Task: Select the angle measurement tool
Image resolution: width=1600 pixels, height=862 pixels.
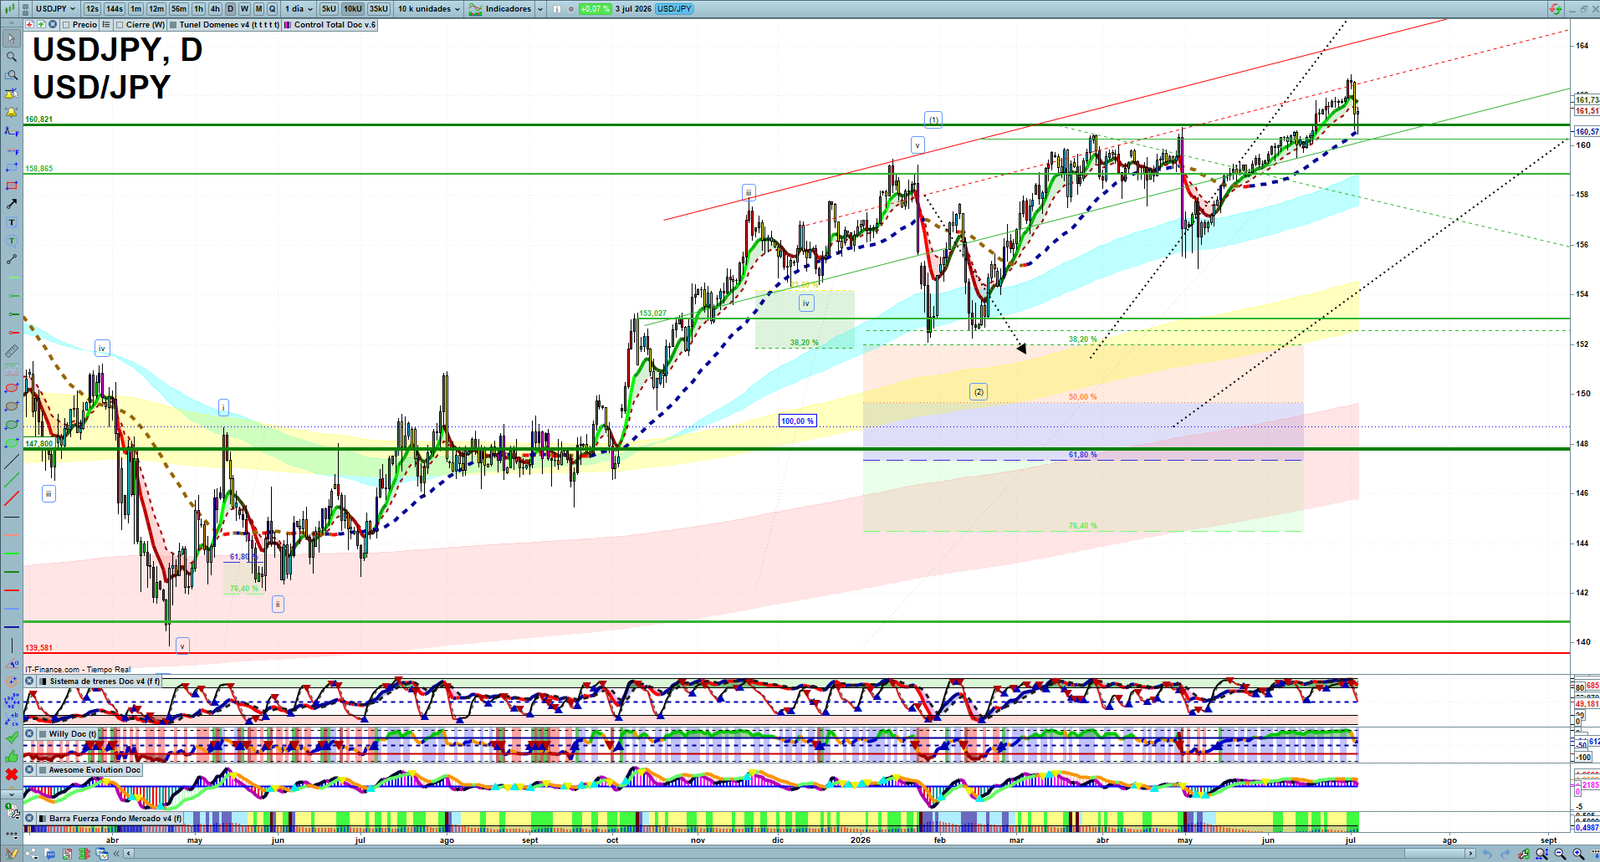Action: pyautogui.click(x=11, y=663)
